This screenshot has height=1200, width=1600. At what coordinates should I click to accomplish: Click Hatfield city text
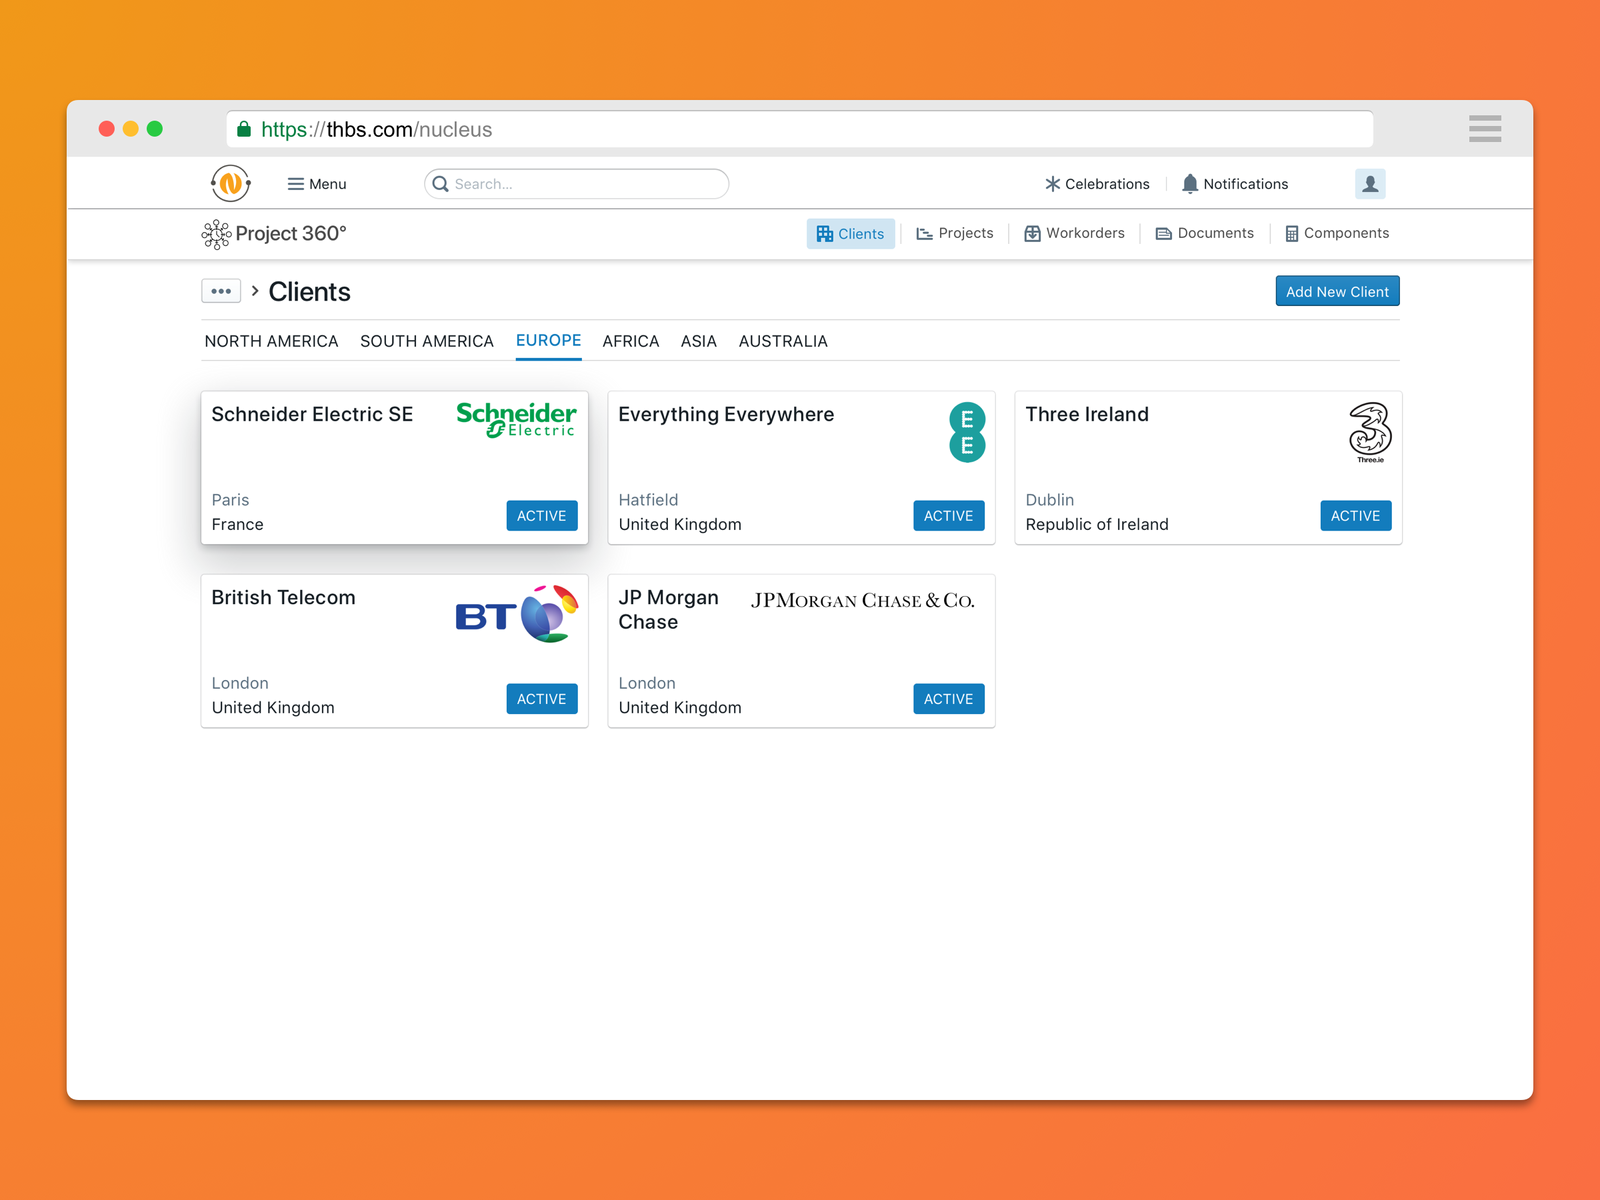tap(648, 500)
